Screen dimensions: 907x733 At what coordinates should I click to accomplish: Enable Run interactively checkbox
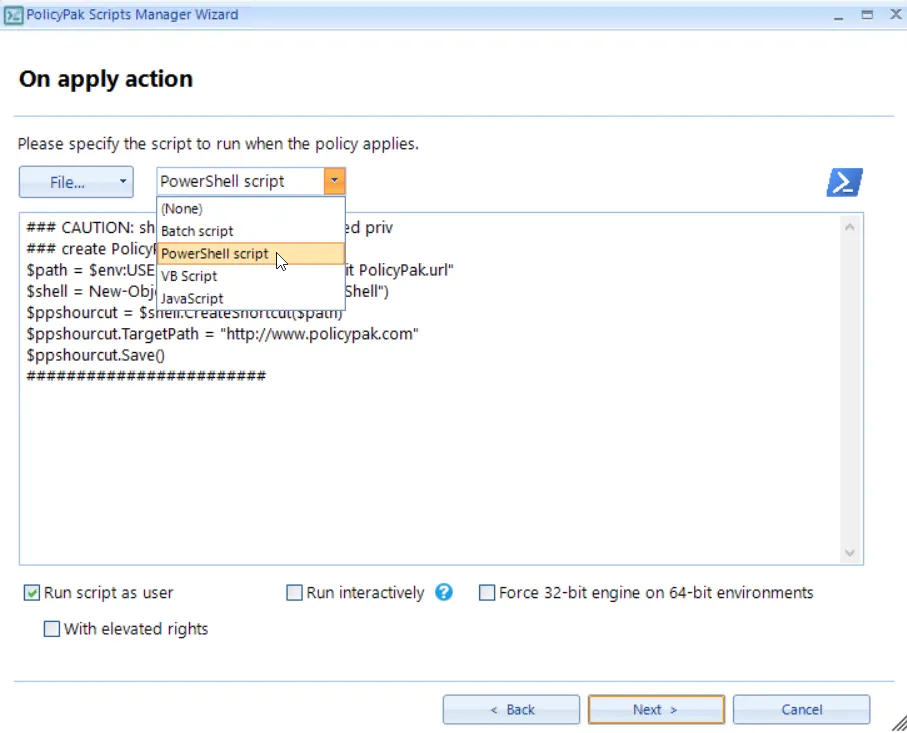[294, 592]
